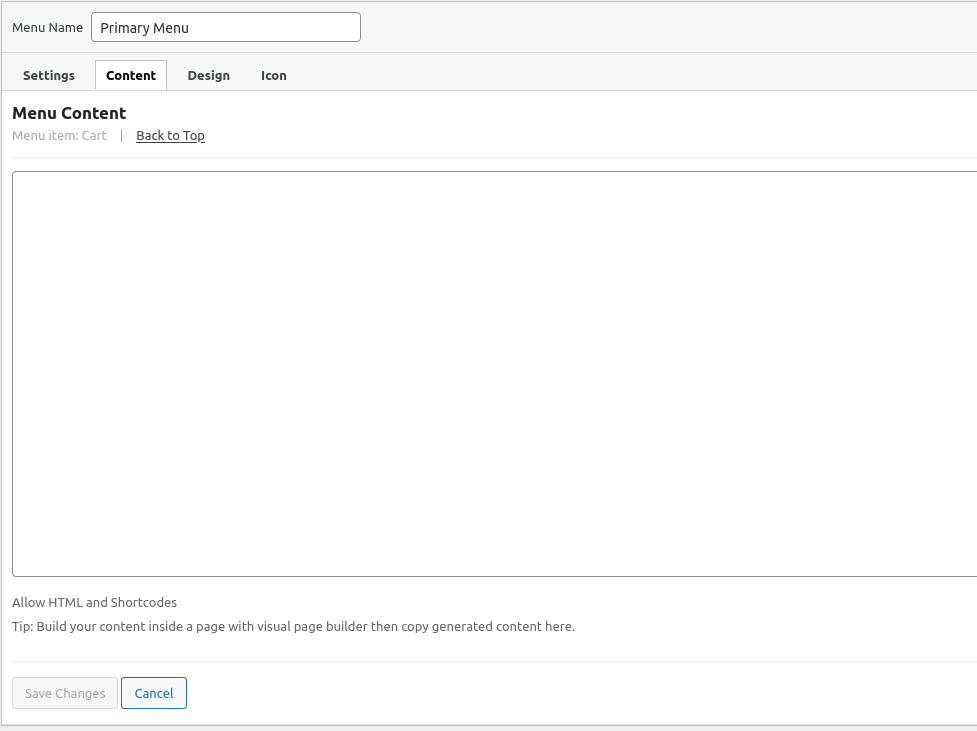Click the Menu Name label
977x731 pixels.
tap(47, 27)
